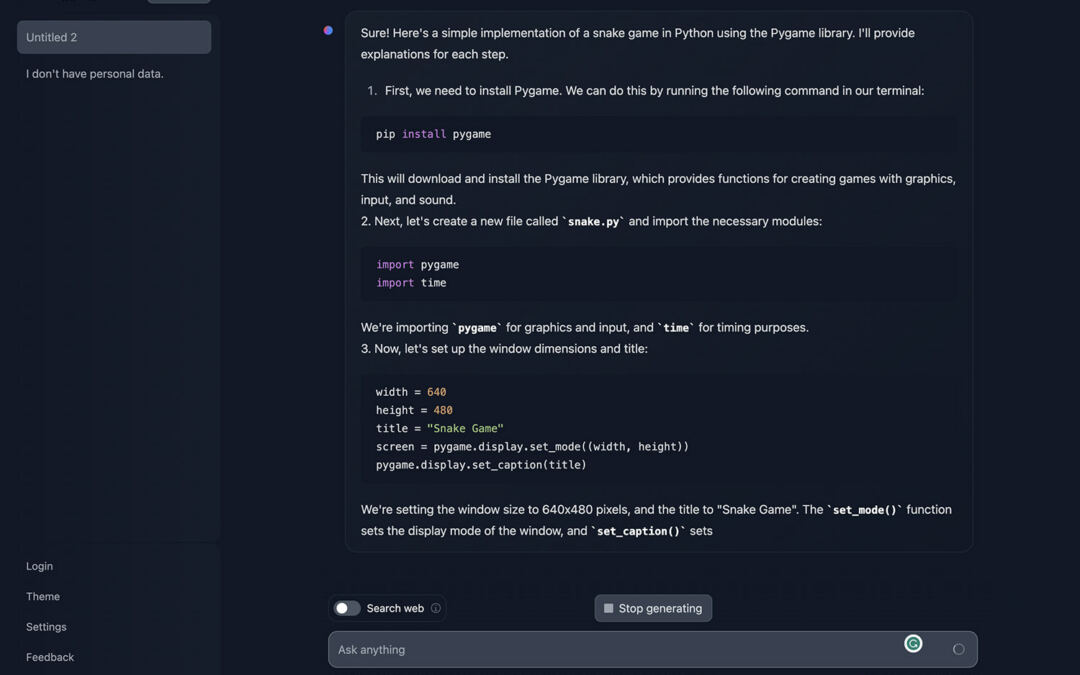This screenshot has height=675, width=1080.
Task: Click the import pygame code block
Action: pyautogui.click(x=658, y=274)
